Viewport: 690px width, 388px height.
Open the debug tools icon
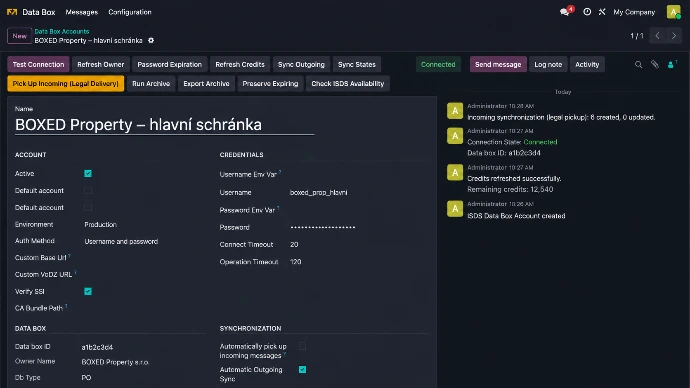coord(602,12)
